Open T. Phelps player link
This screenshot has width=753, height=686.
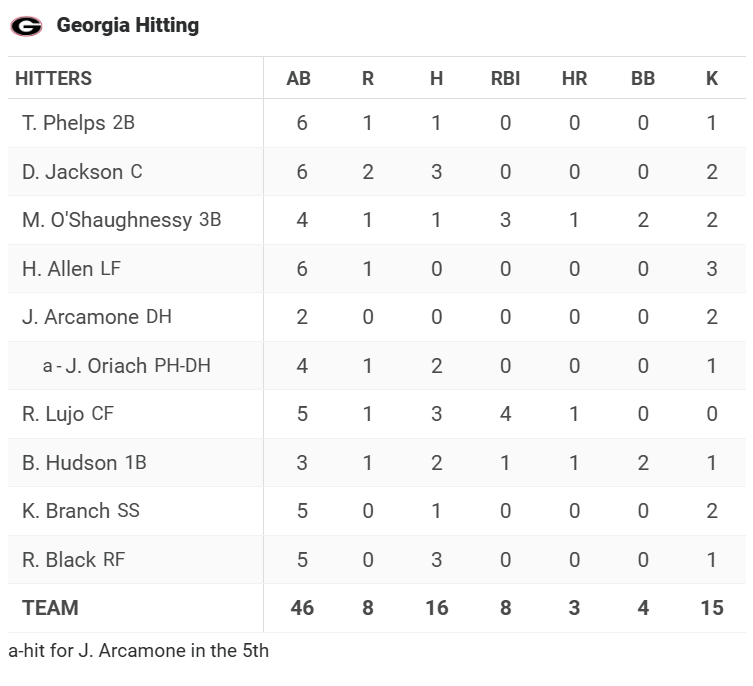(63, 123)
